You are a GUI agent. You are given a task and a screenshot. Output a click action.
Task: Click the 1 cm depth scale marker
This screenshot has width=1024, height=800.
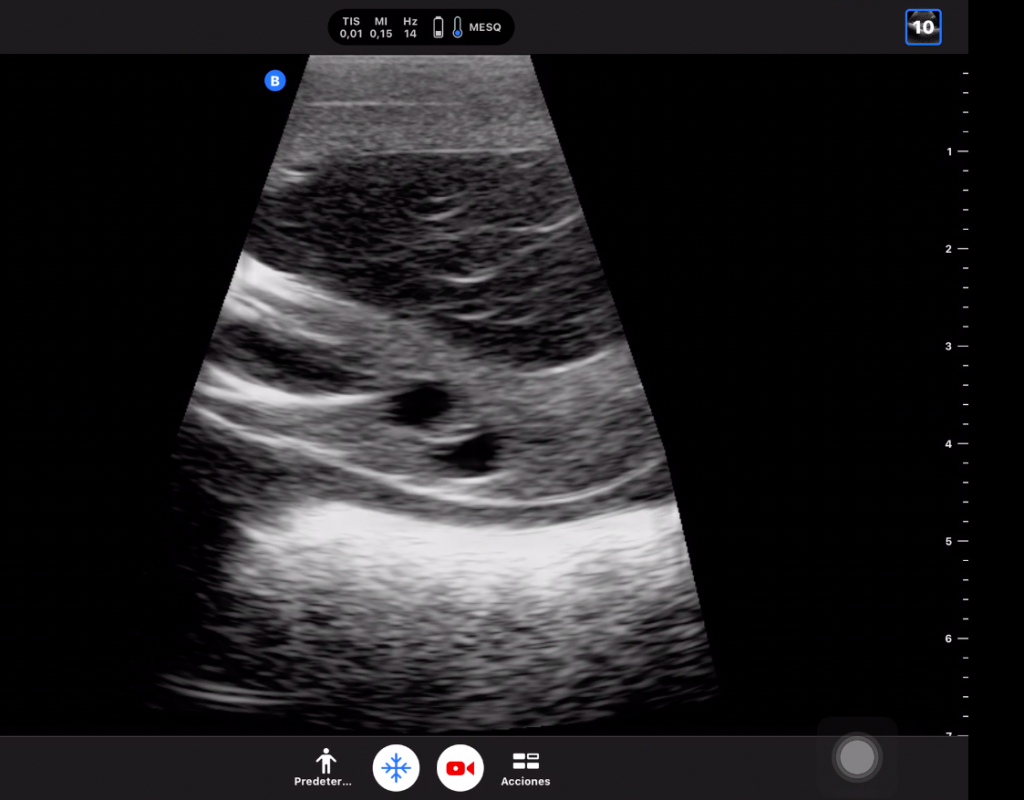click(x=955, y=152)
